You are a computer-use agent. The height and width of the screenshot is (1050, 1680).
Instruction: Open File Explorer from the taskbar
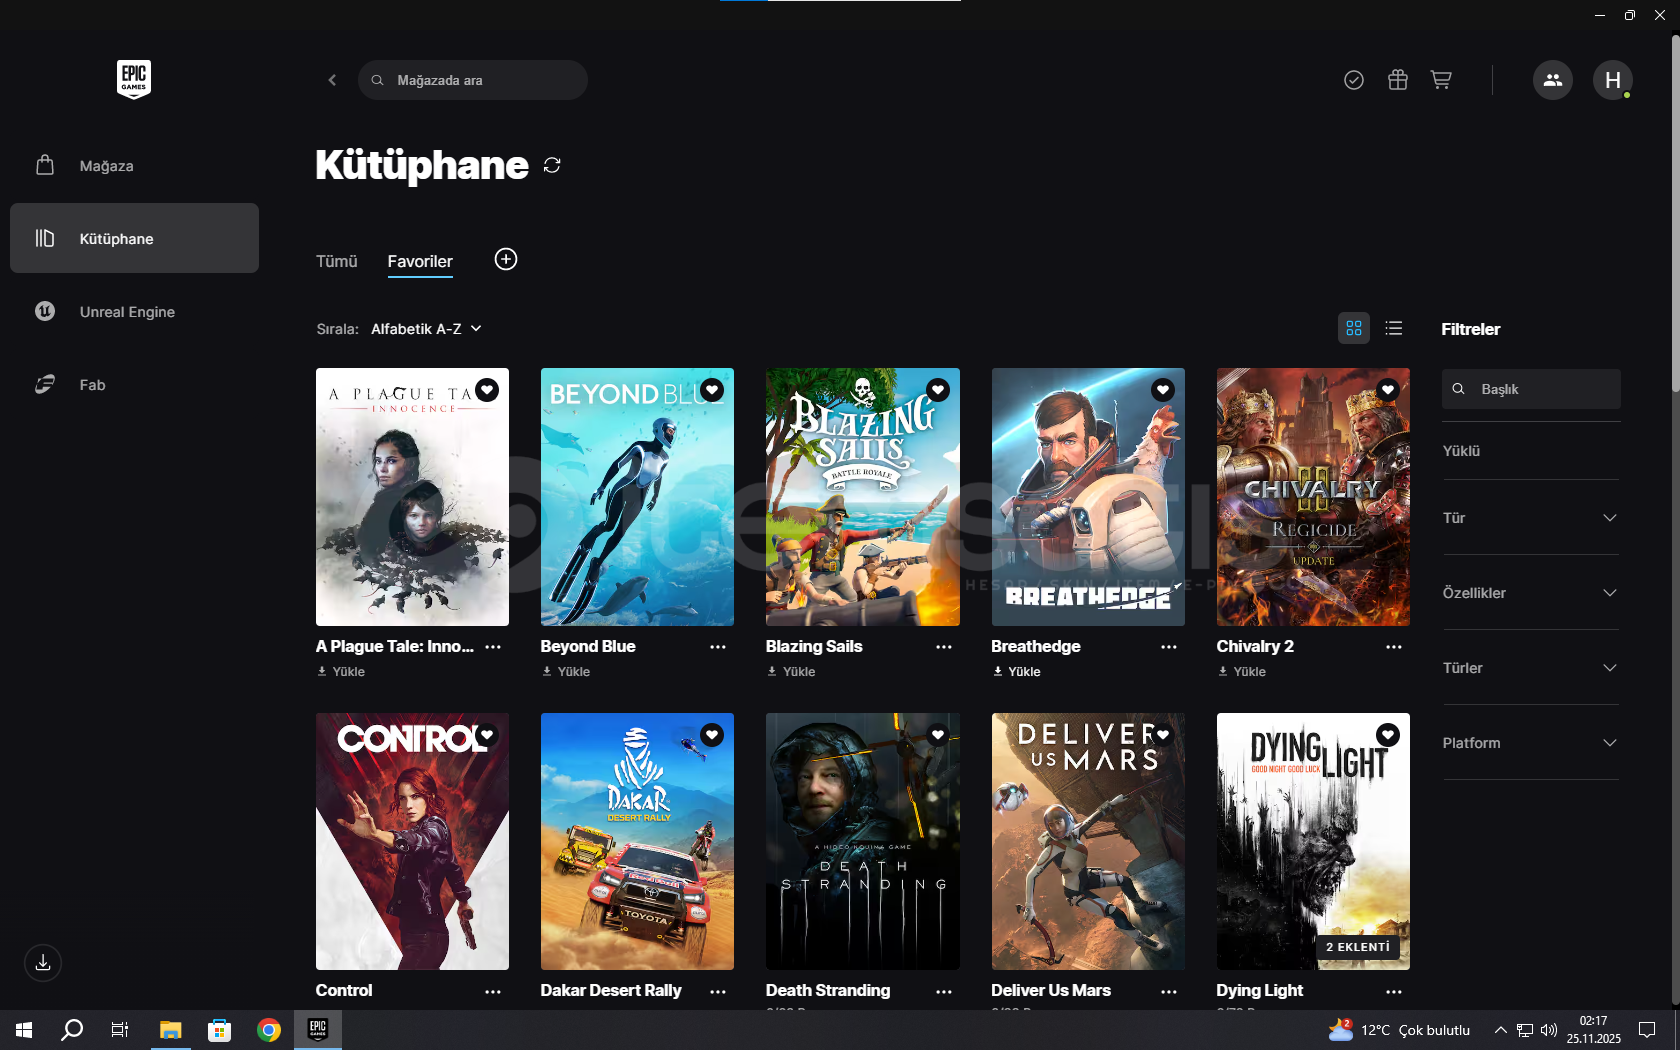(x=171, y=1030)
